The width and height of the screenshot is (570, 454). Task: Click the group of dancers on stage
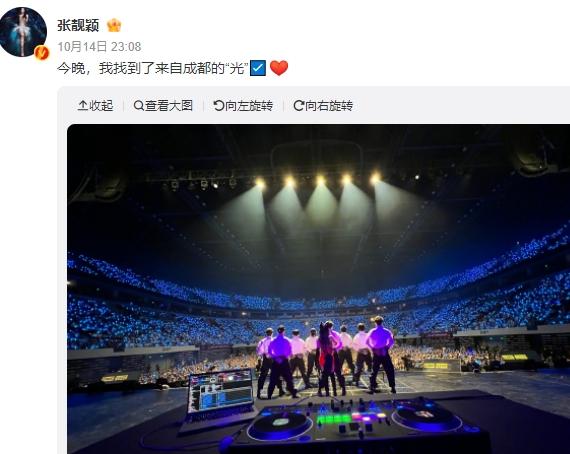326,357
